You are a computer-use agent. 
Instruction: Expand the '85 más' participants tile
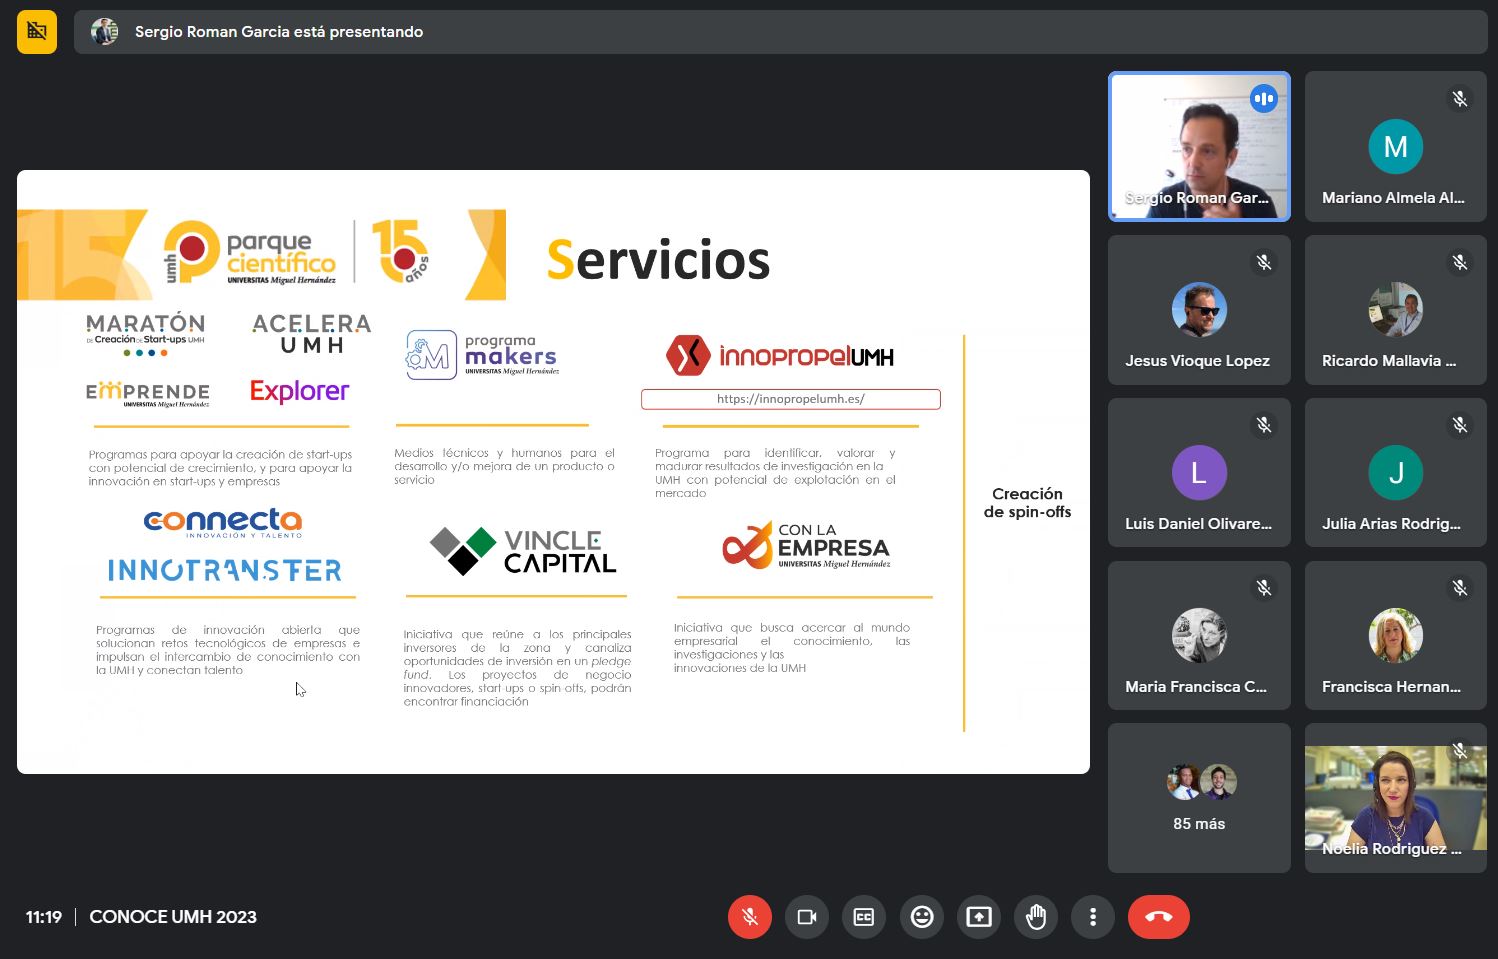(1199, 798)
